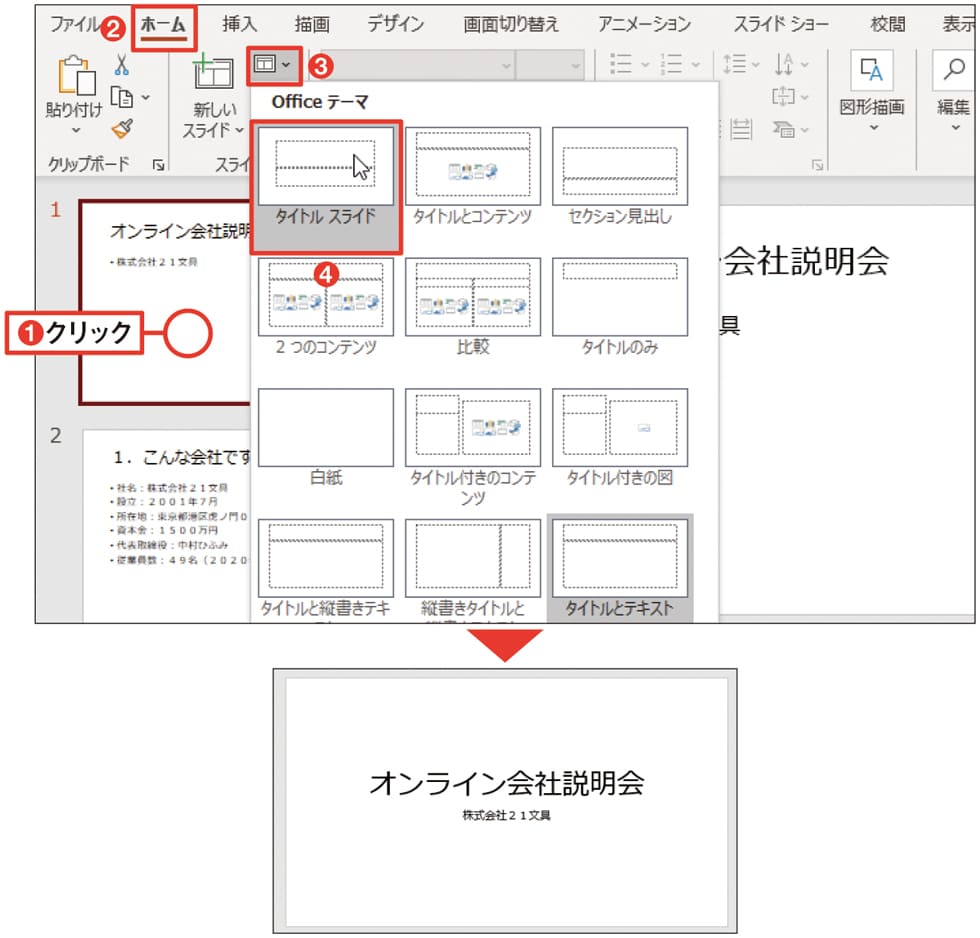Open the 校閲 tab
The width and height of the screenshot is (980, 938).
click(888, 24)
